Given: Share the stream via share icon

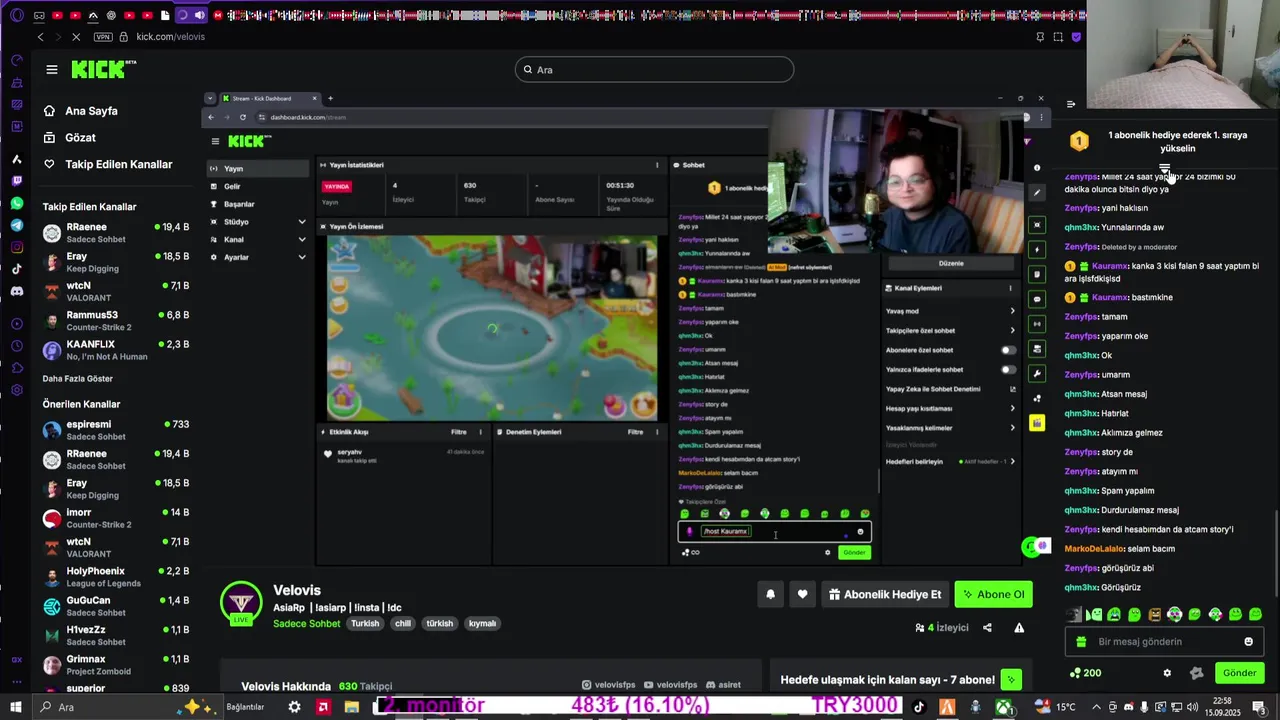Looking at the screenshot, I should click(x=987, y=628).
